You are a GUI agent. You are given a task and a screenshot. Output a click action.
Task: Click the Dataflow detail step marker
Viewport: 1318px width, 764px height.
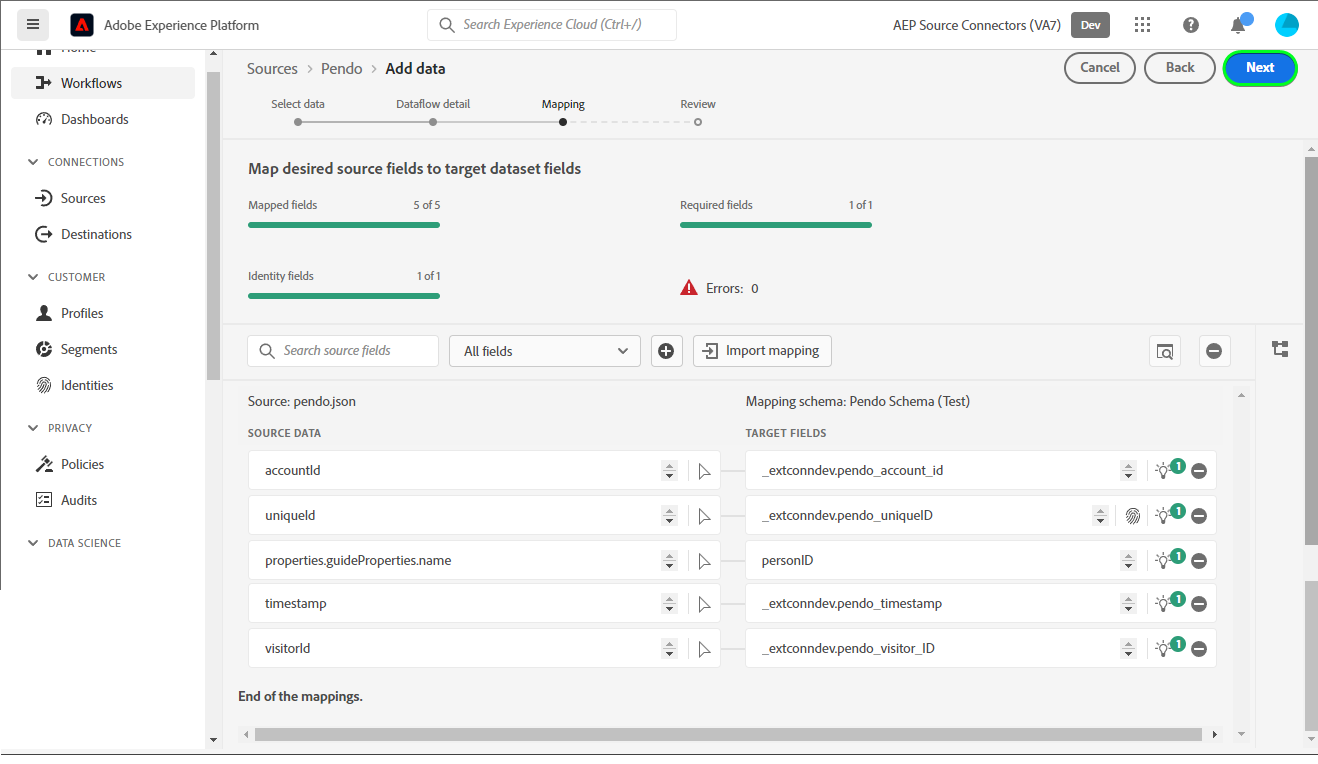(433, 122)
